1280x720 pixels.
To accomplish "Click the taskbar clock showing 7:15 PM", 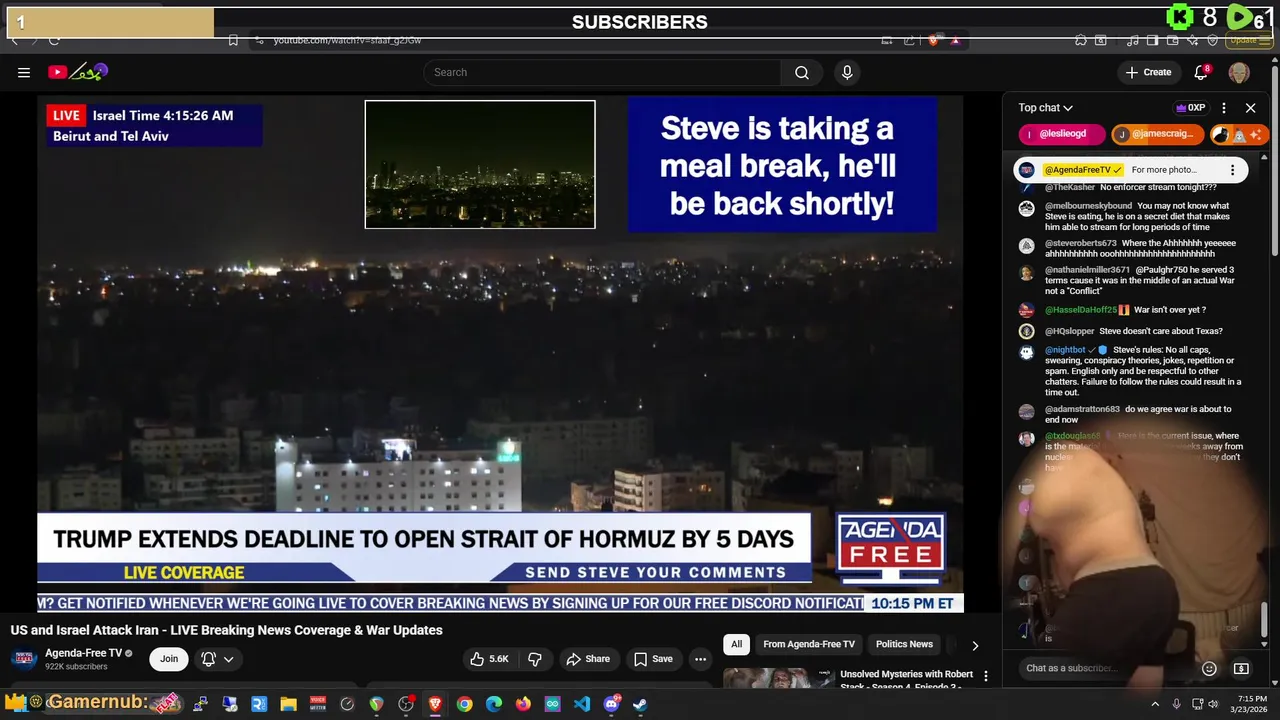I will (x=1251, y=704).
